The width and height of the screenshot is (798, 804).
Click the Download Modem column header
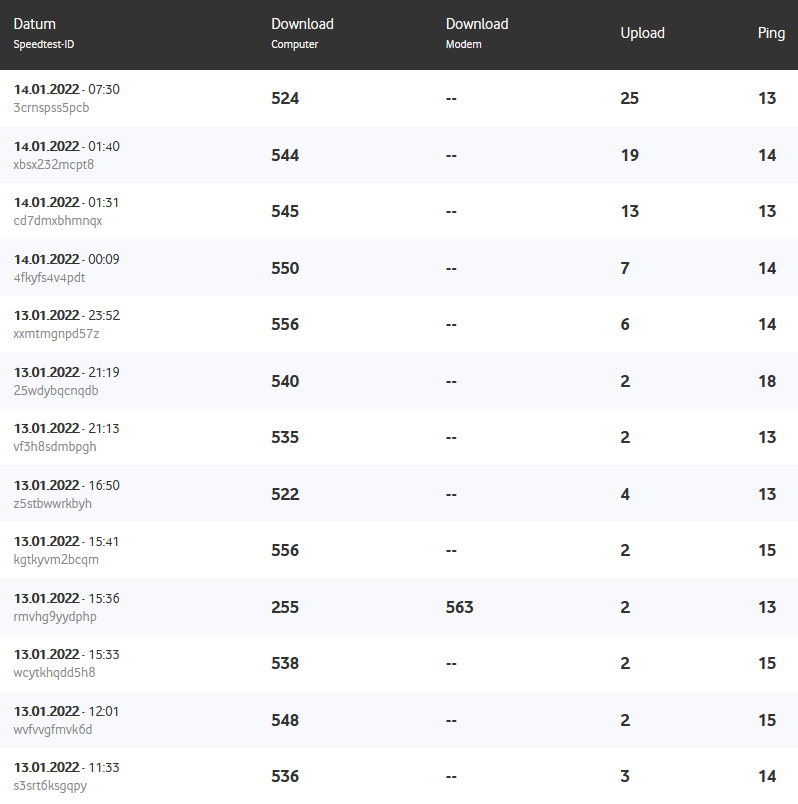pyautogui.click(x=477, y=24)
